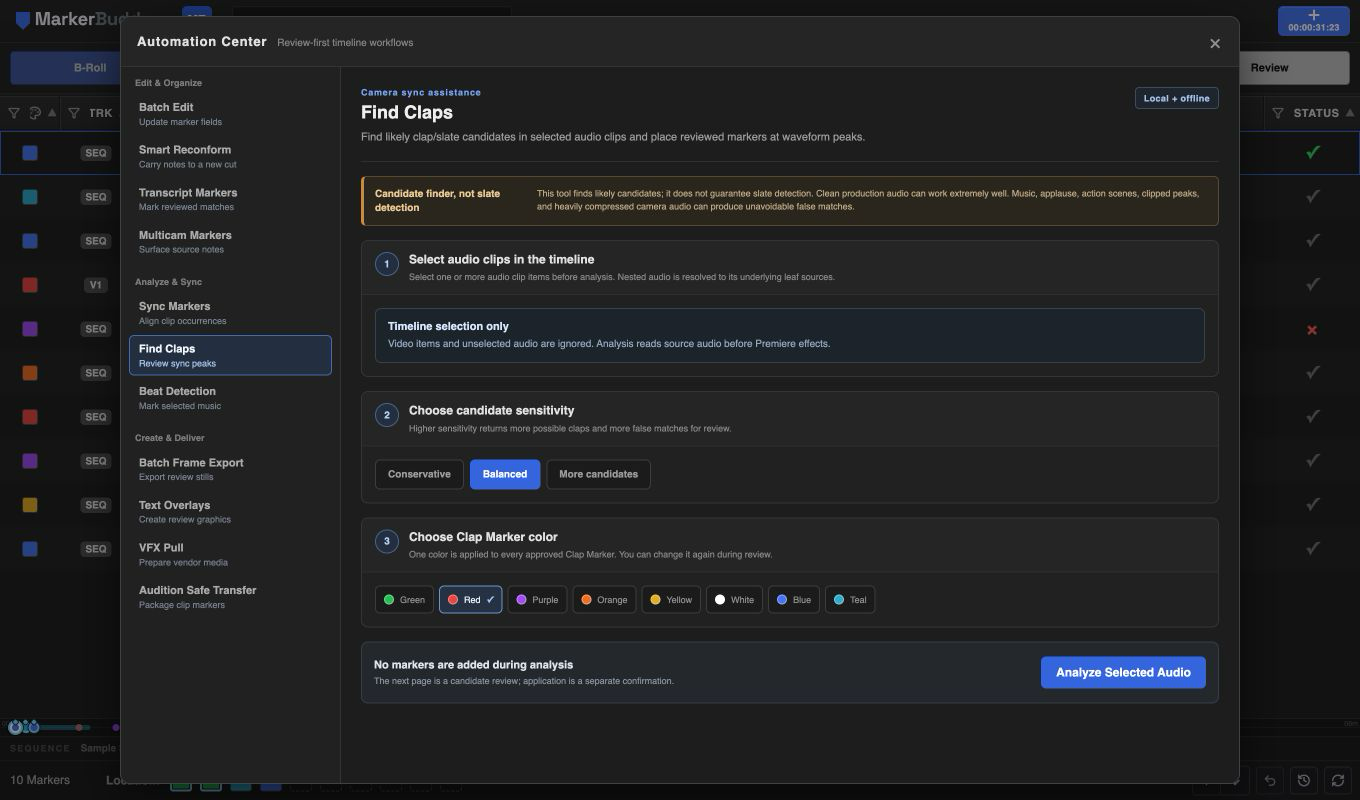Open Batch Frame Export workflow
Image resolution: width=1360 pixels, height=800 pixels.
click(230, 469)
